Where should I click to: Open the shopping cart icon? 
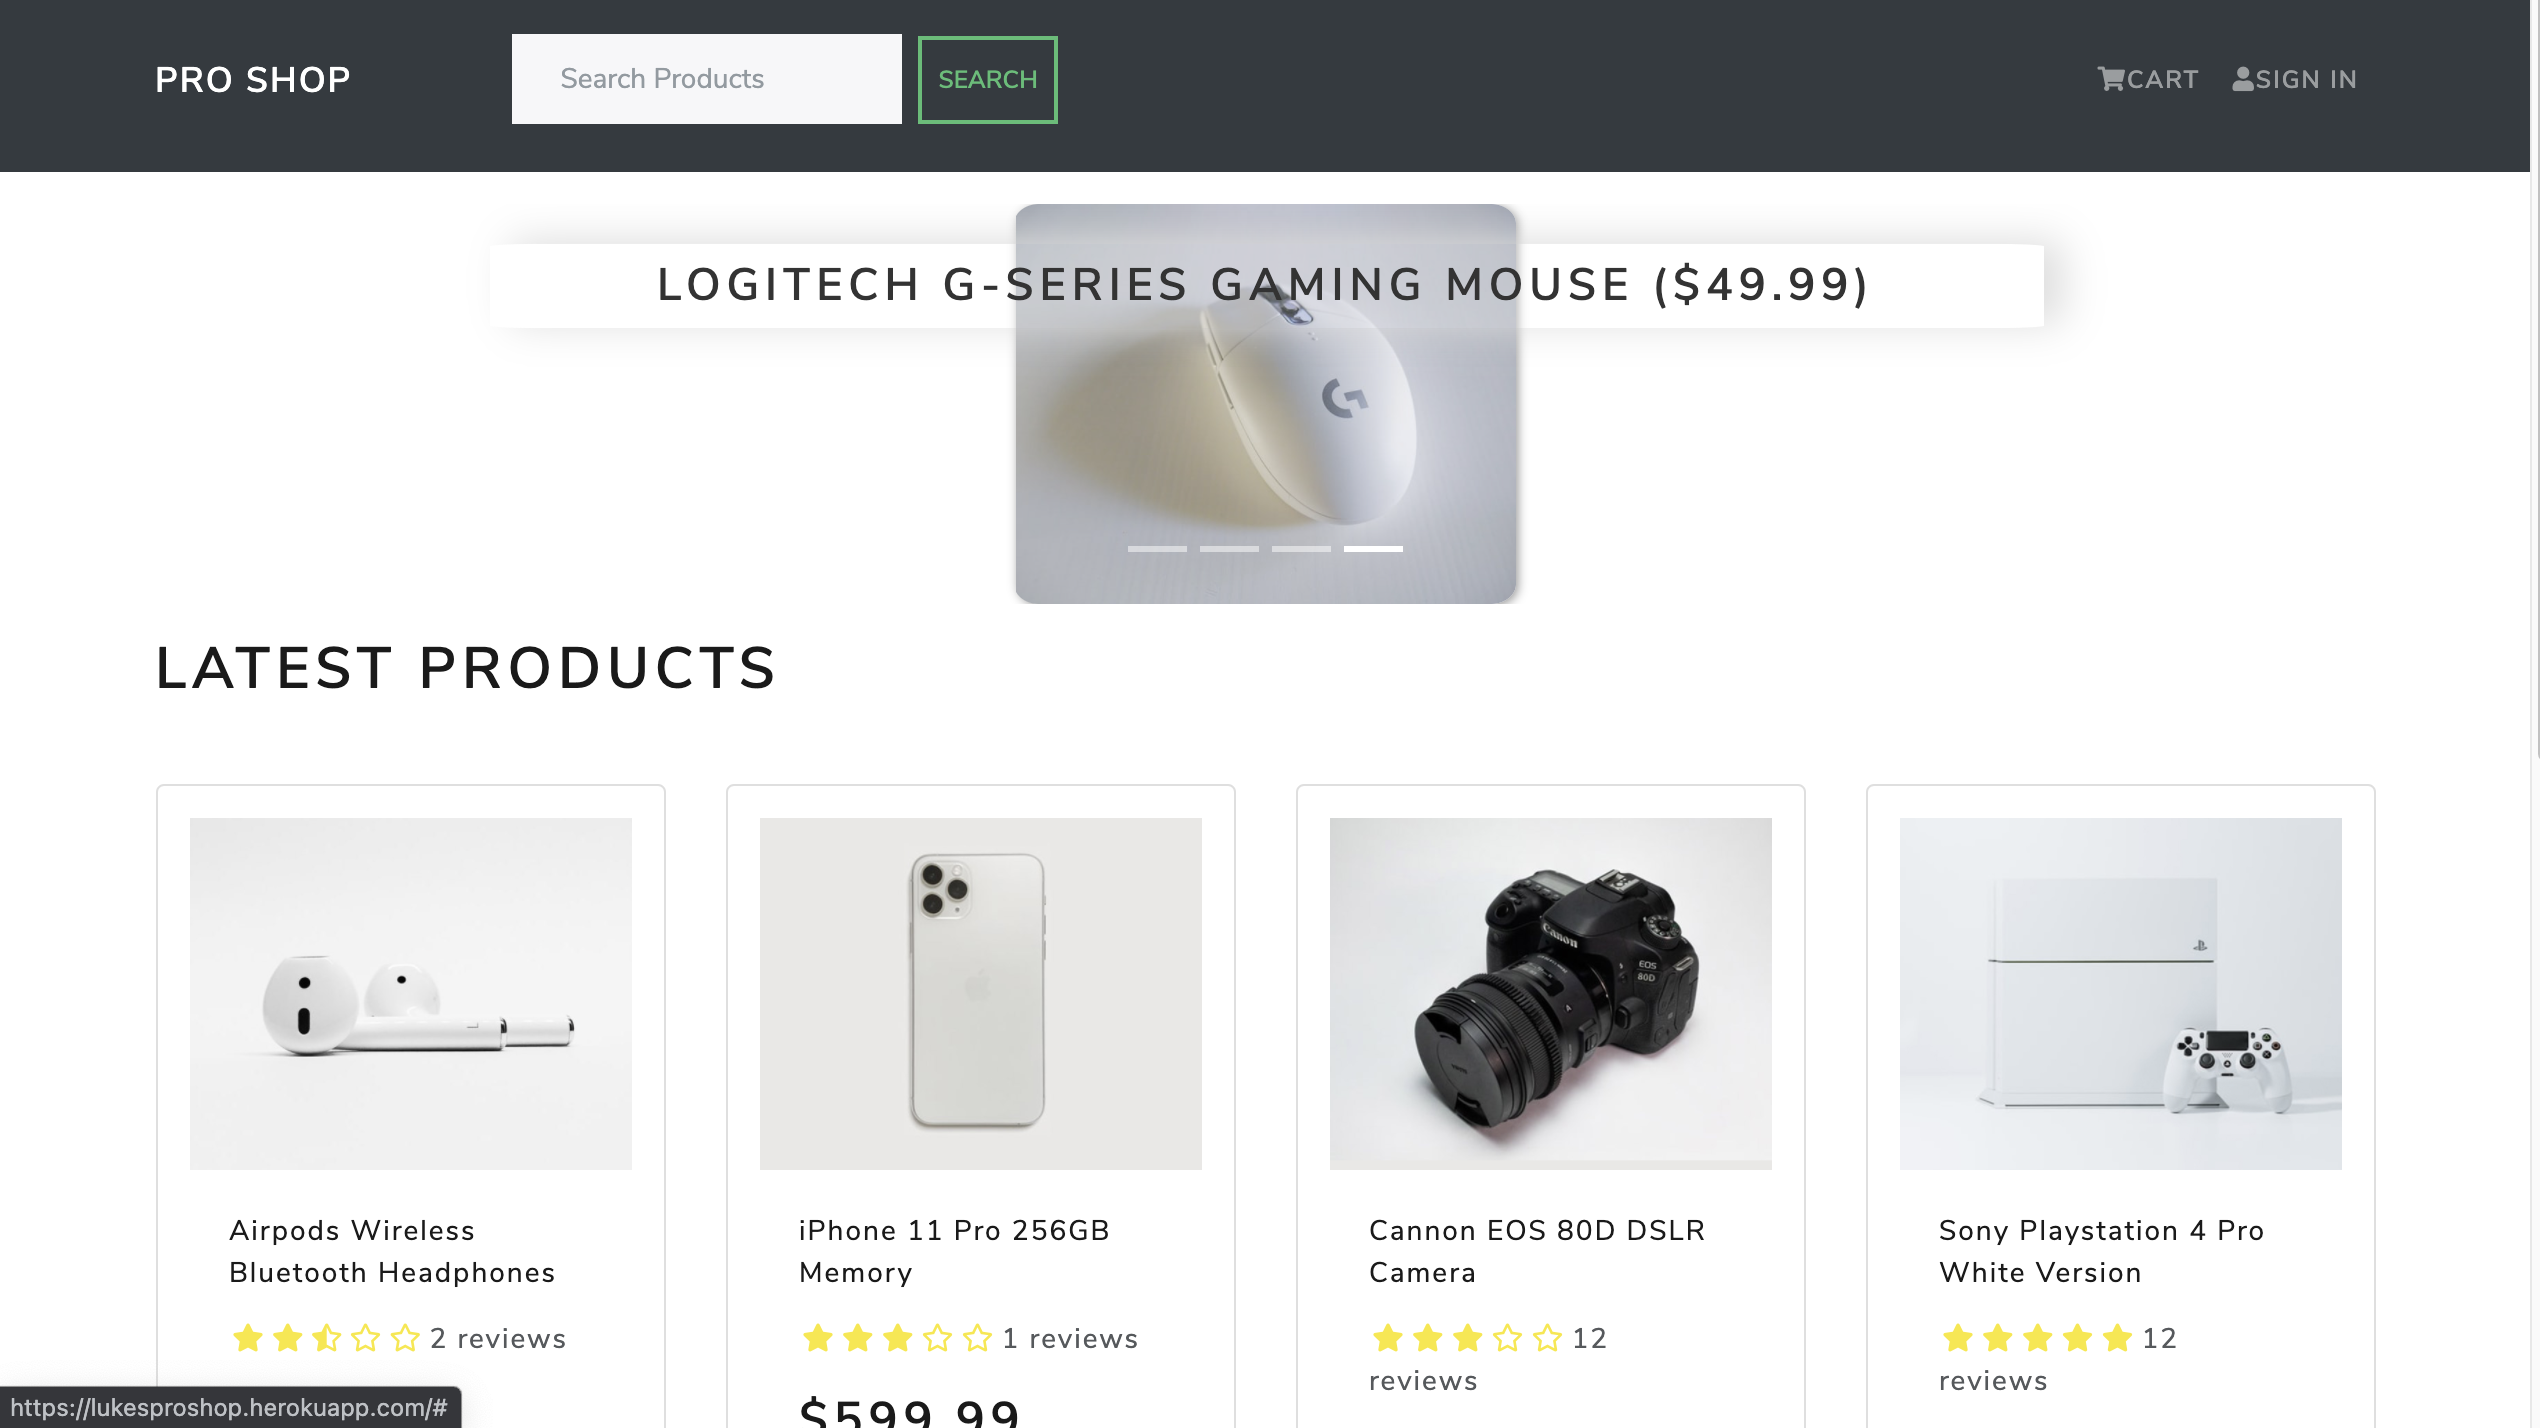[x=2111, y=79]
